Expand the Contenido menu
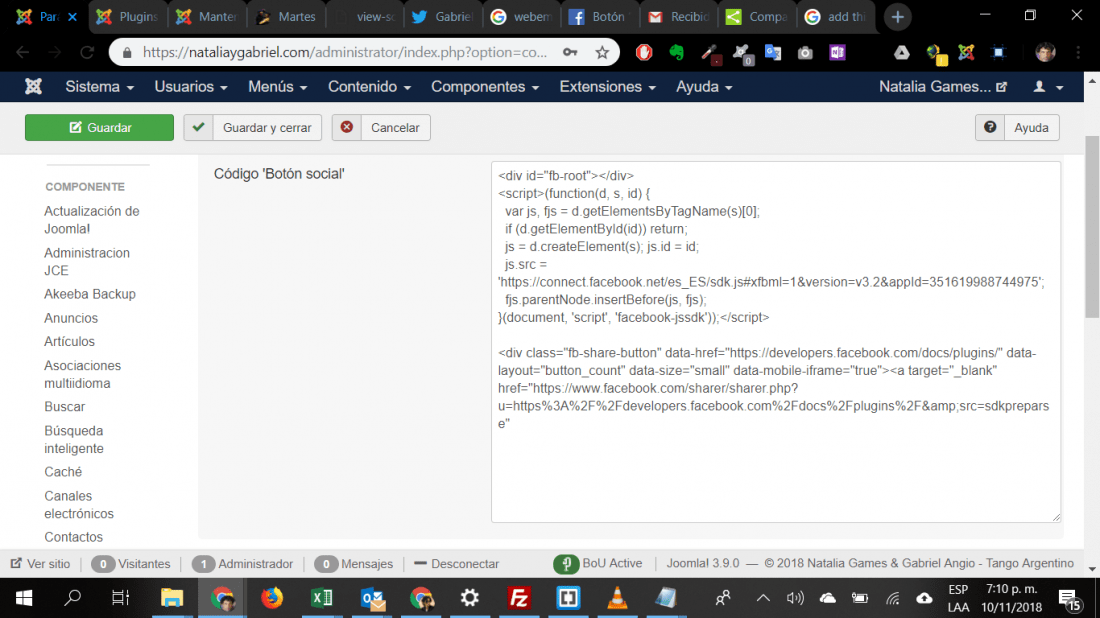The image size is (1100, 618). [x=370, y=87]
